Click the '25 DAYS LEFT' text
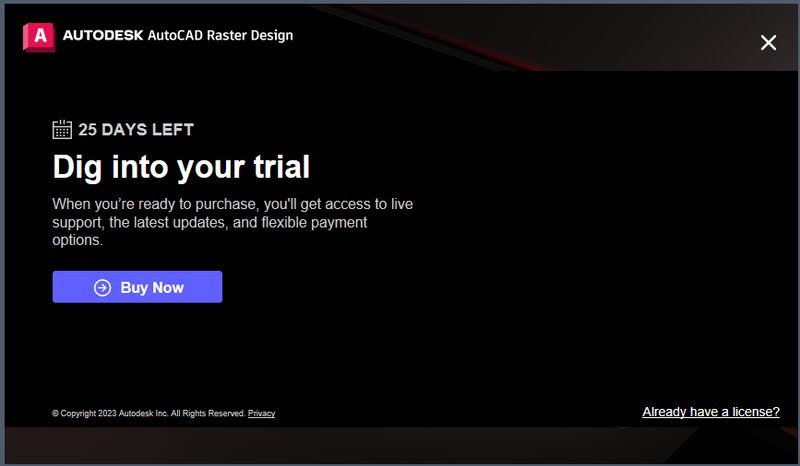Image resolution: width=800 pixels, height=466 pixels. (136, 130)
